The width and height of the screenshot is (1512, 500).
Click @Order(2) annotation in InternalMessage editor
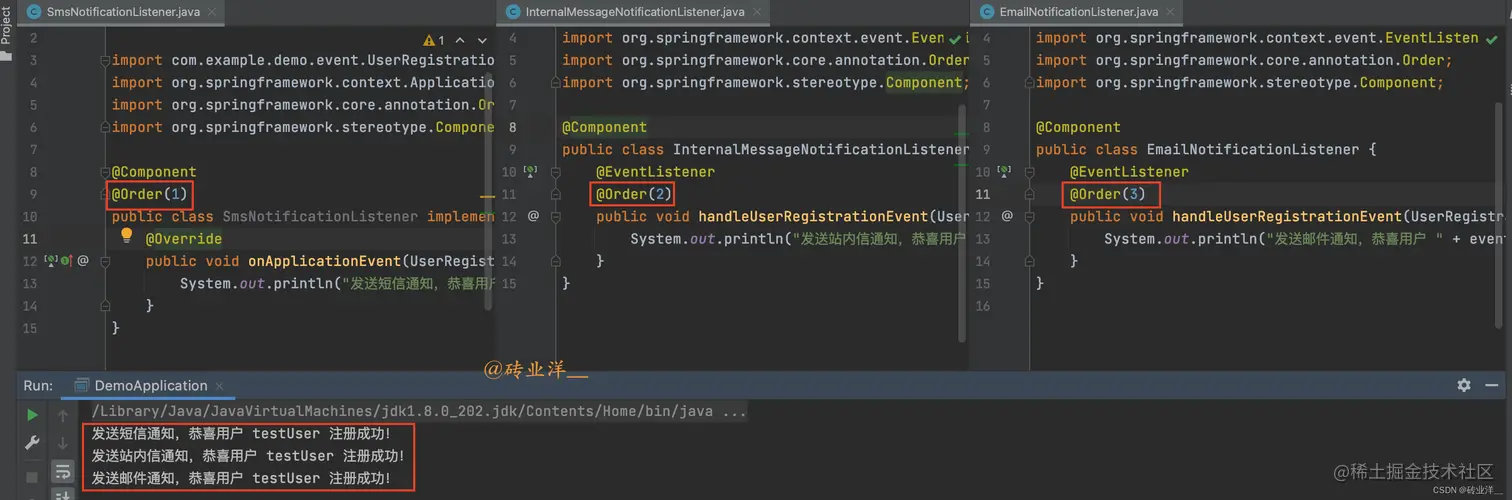tap(634, 194)
